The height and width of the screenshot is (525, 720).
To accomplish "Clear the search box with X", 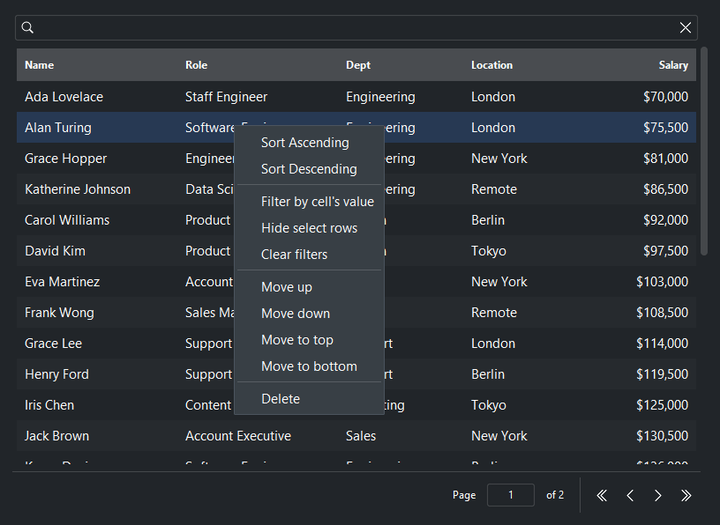I will [x=685, y=28].
